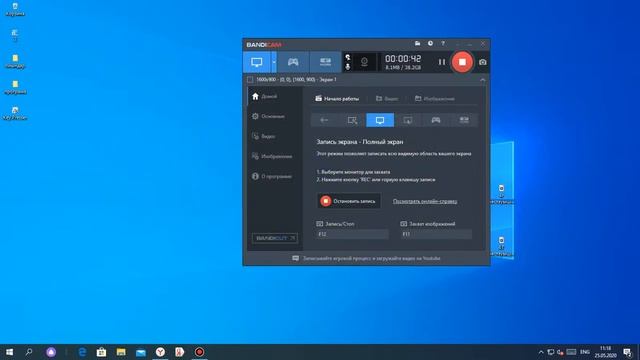
Task: Open the scheduled recording clock icon
Action: [x=430, y=43]
